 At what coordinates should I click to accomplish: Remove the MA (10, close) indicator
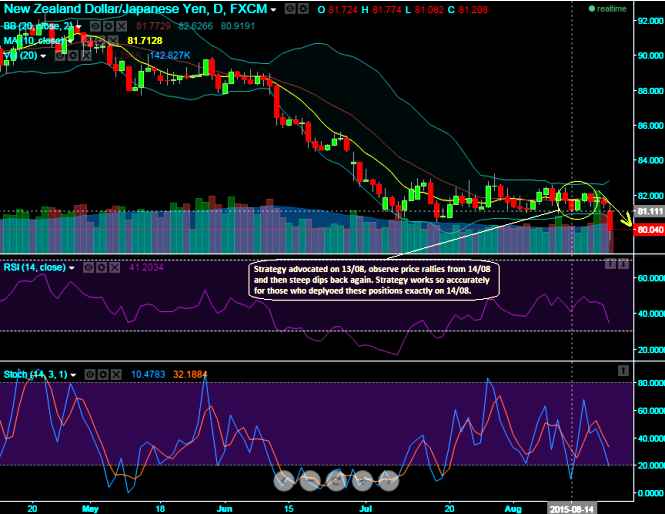point(112,41)
